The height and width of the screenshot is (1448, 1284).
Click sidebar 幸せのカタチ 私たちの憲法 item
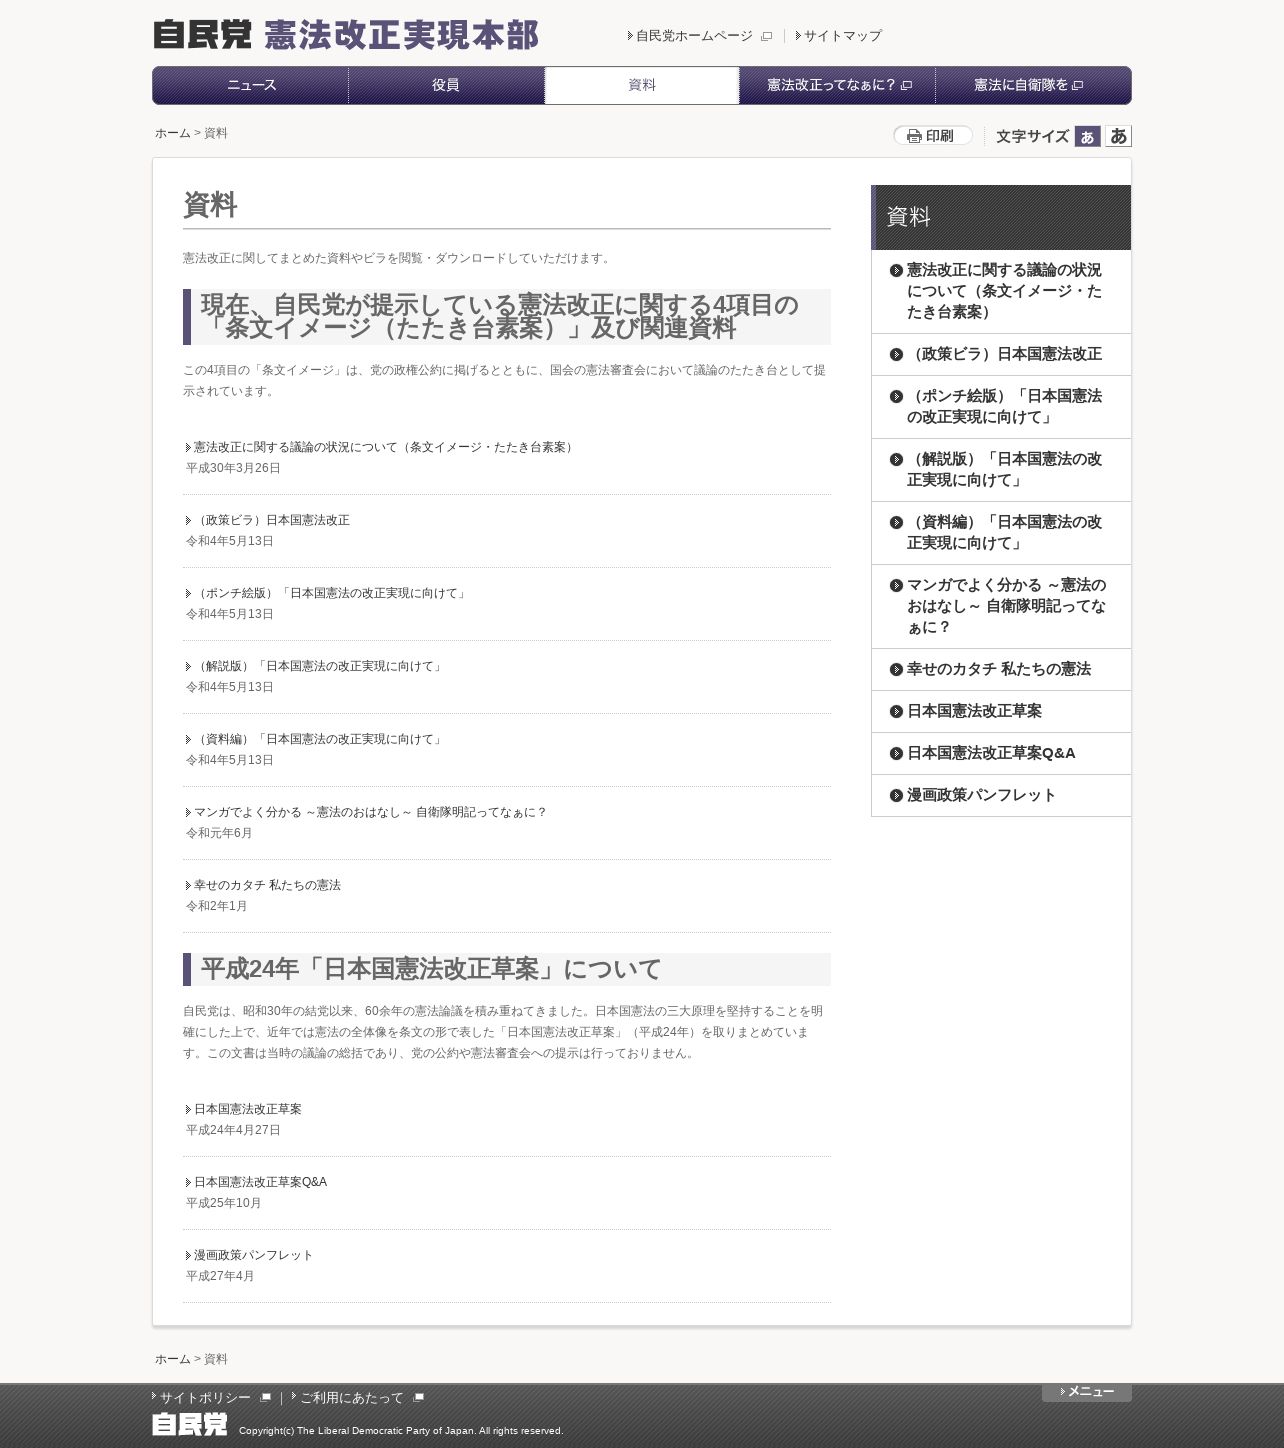tap(1001, 669)
